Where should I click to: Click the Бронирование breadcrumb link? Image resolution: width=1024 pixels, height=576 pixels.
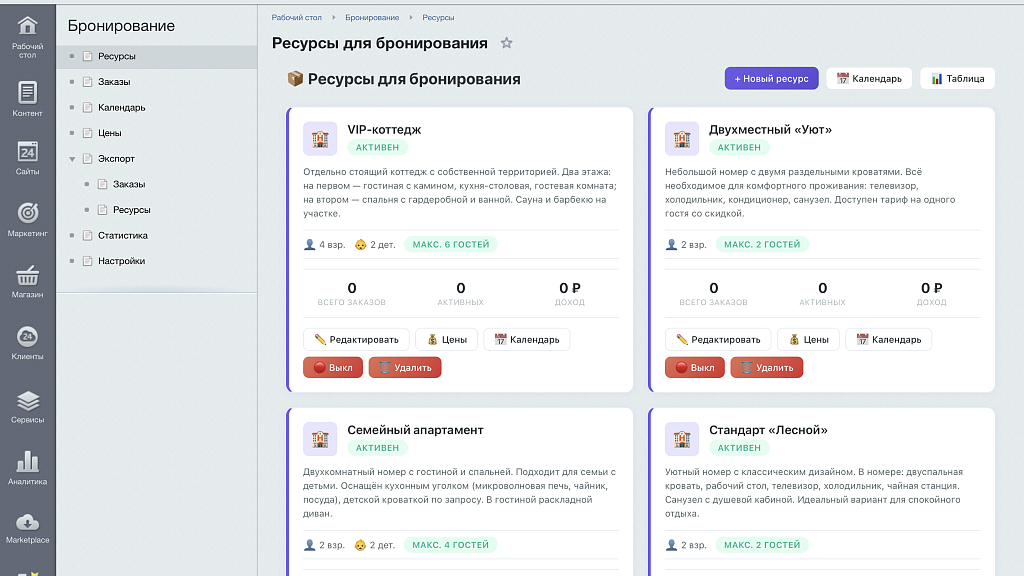pyautogui.click(x=372, y=18)
